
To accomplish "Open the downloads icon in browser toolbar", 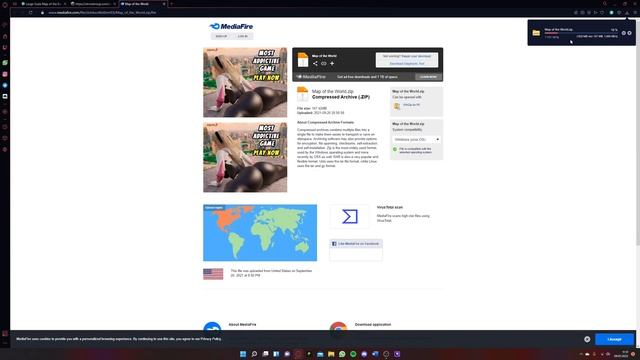I will point(627,13).
